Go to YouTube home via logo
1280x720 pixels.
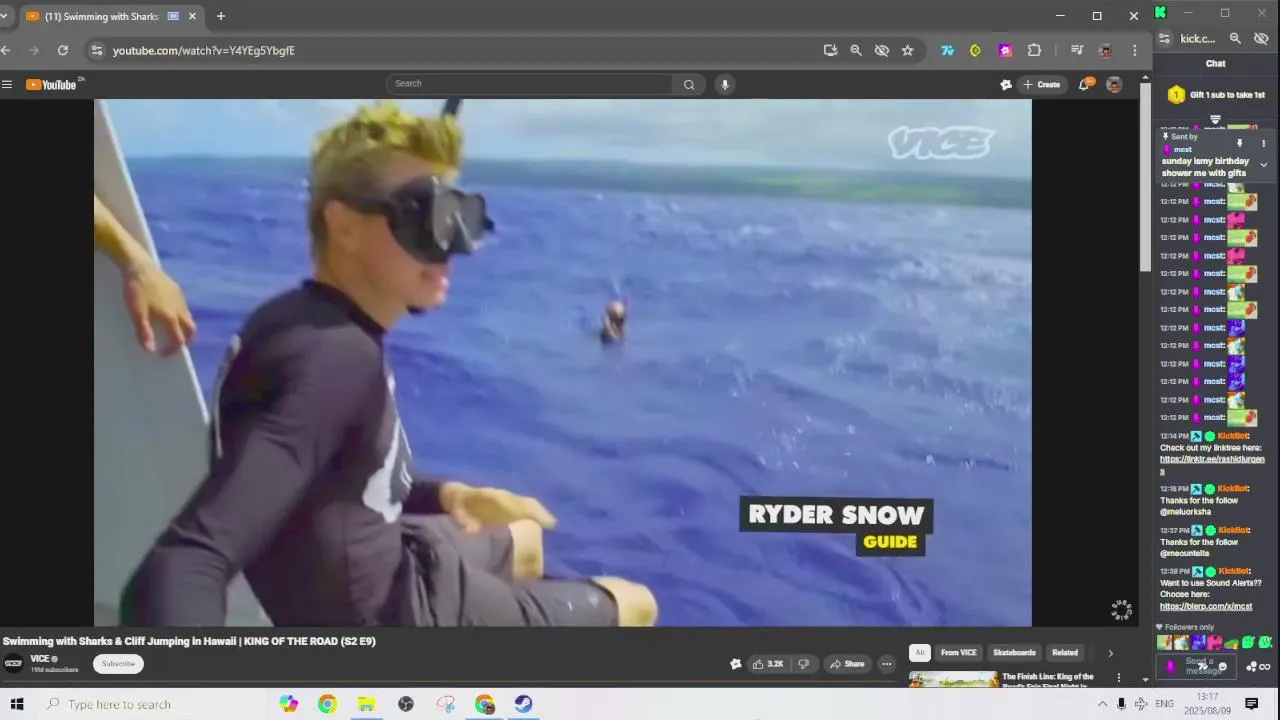point(51,85)
